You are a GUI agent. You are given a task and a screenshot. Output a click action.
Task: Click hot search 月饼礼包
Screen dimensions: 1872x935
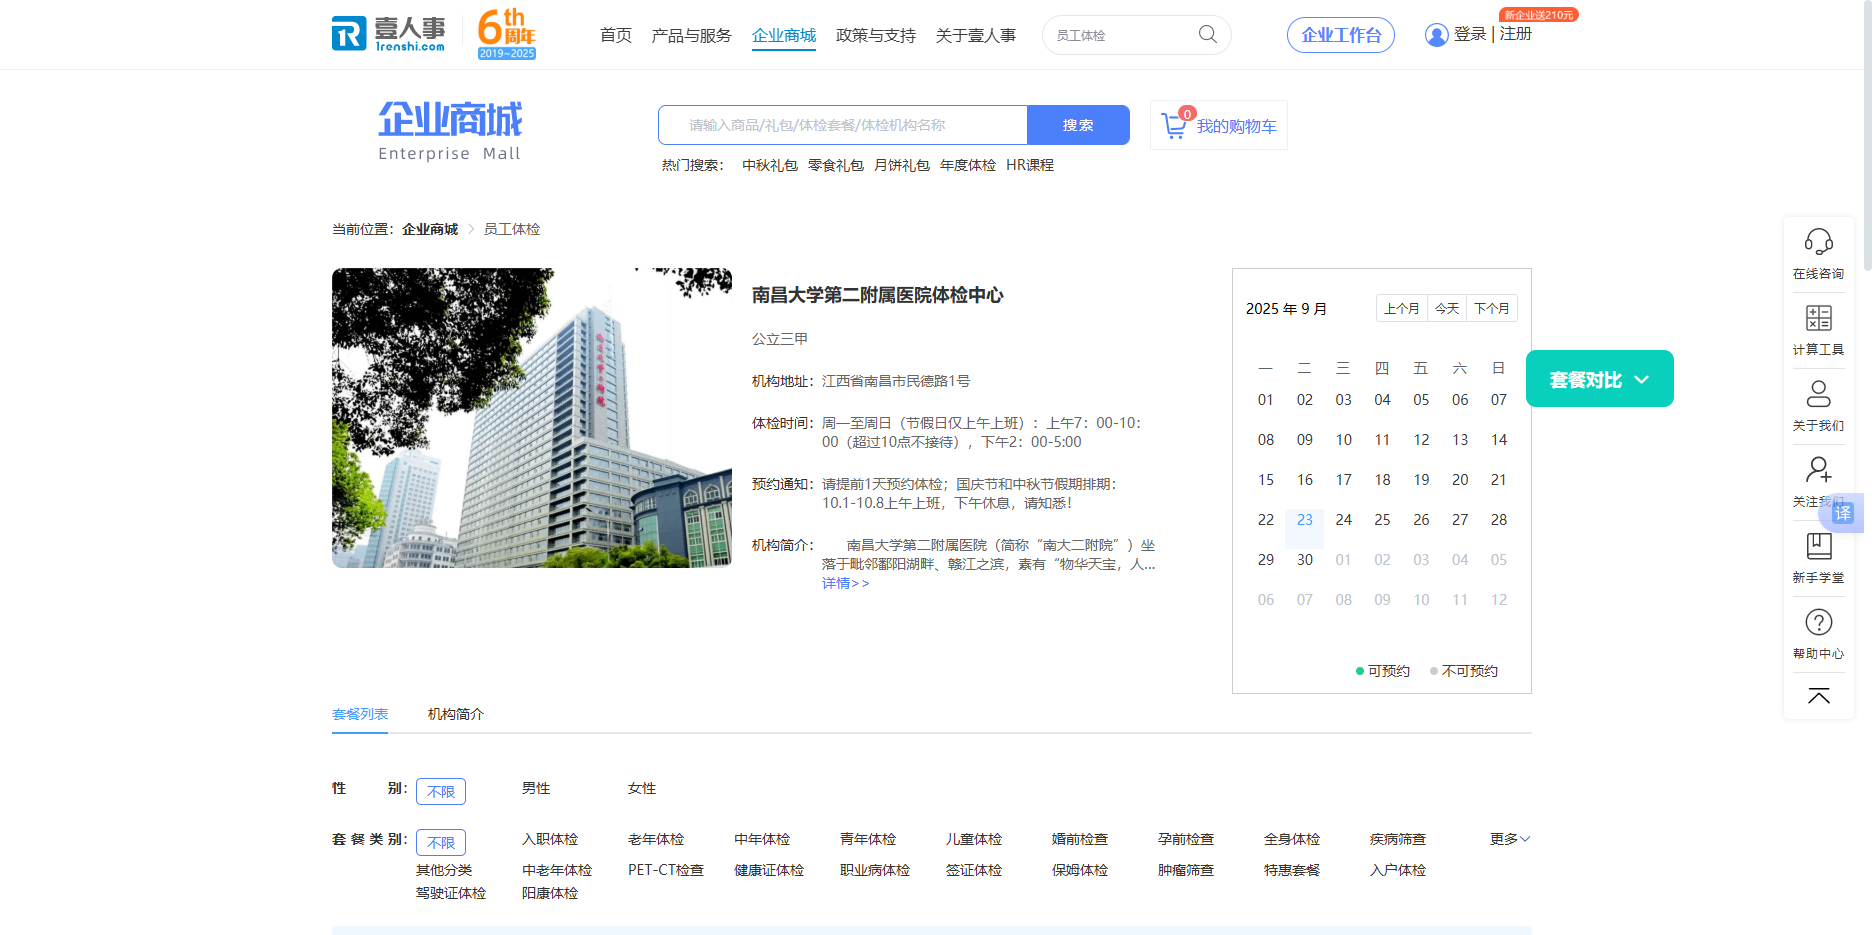902,165
